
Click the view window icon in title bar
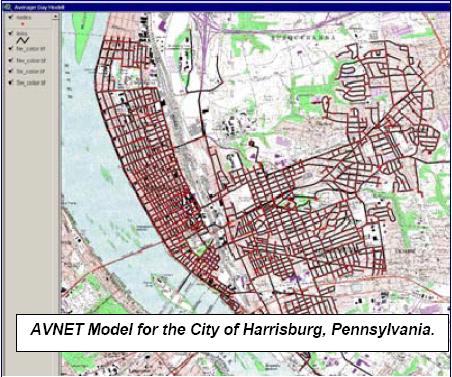click(x=7, y=7)
